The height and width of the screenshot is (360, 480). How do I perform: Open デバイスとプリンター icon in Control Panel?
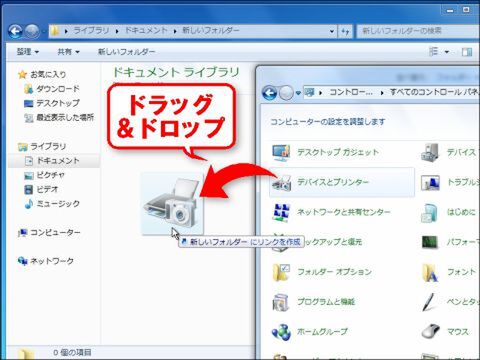pyautogui.click(x=281, y=183)
